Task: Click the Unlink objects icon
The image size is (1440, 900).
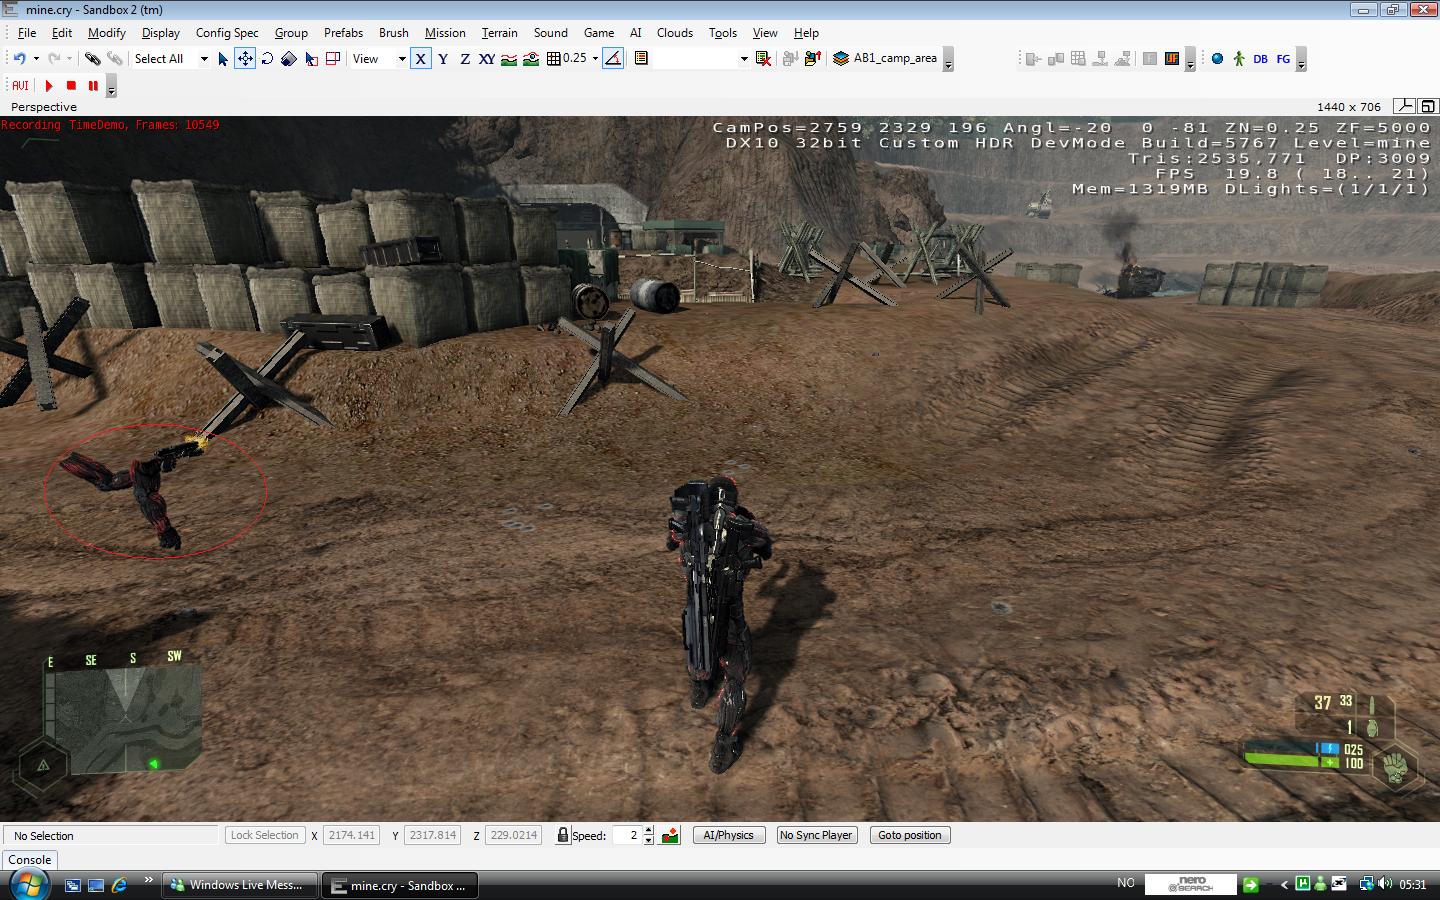Action: 115,58
